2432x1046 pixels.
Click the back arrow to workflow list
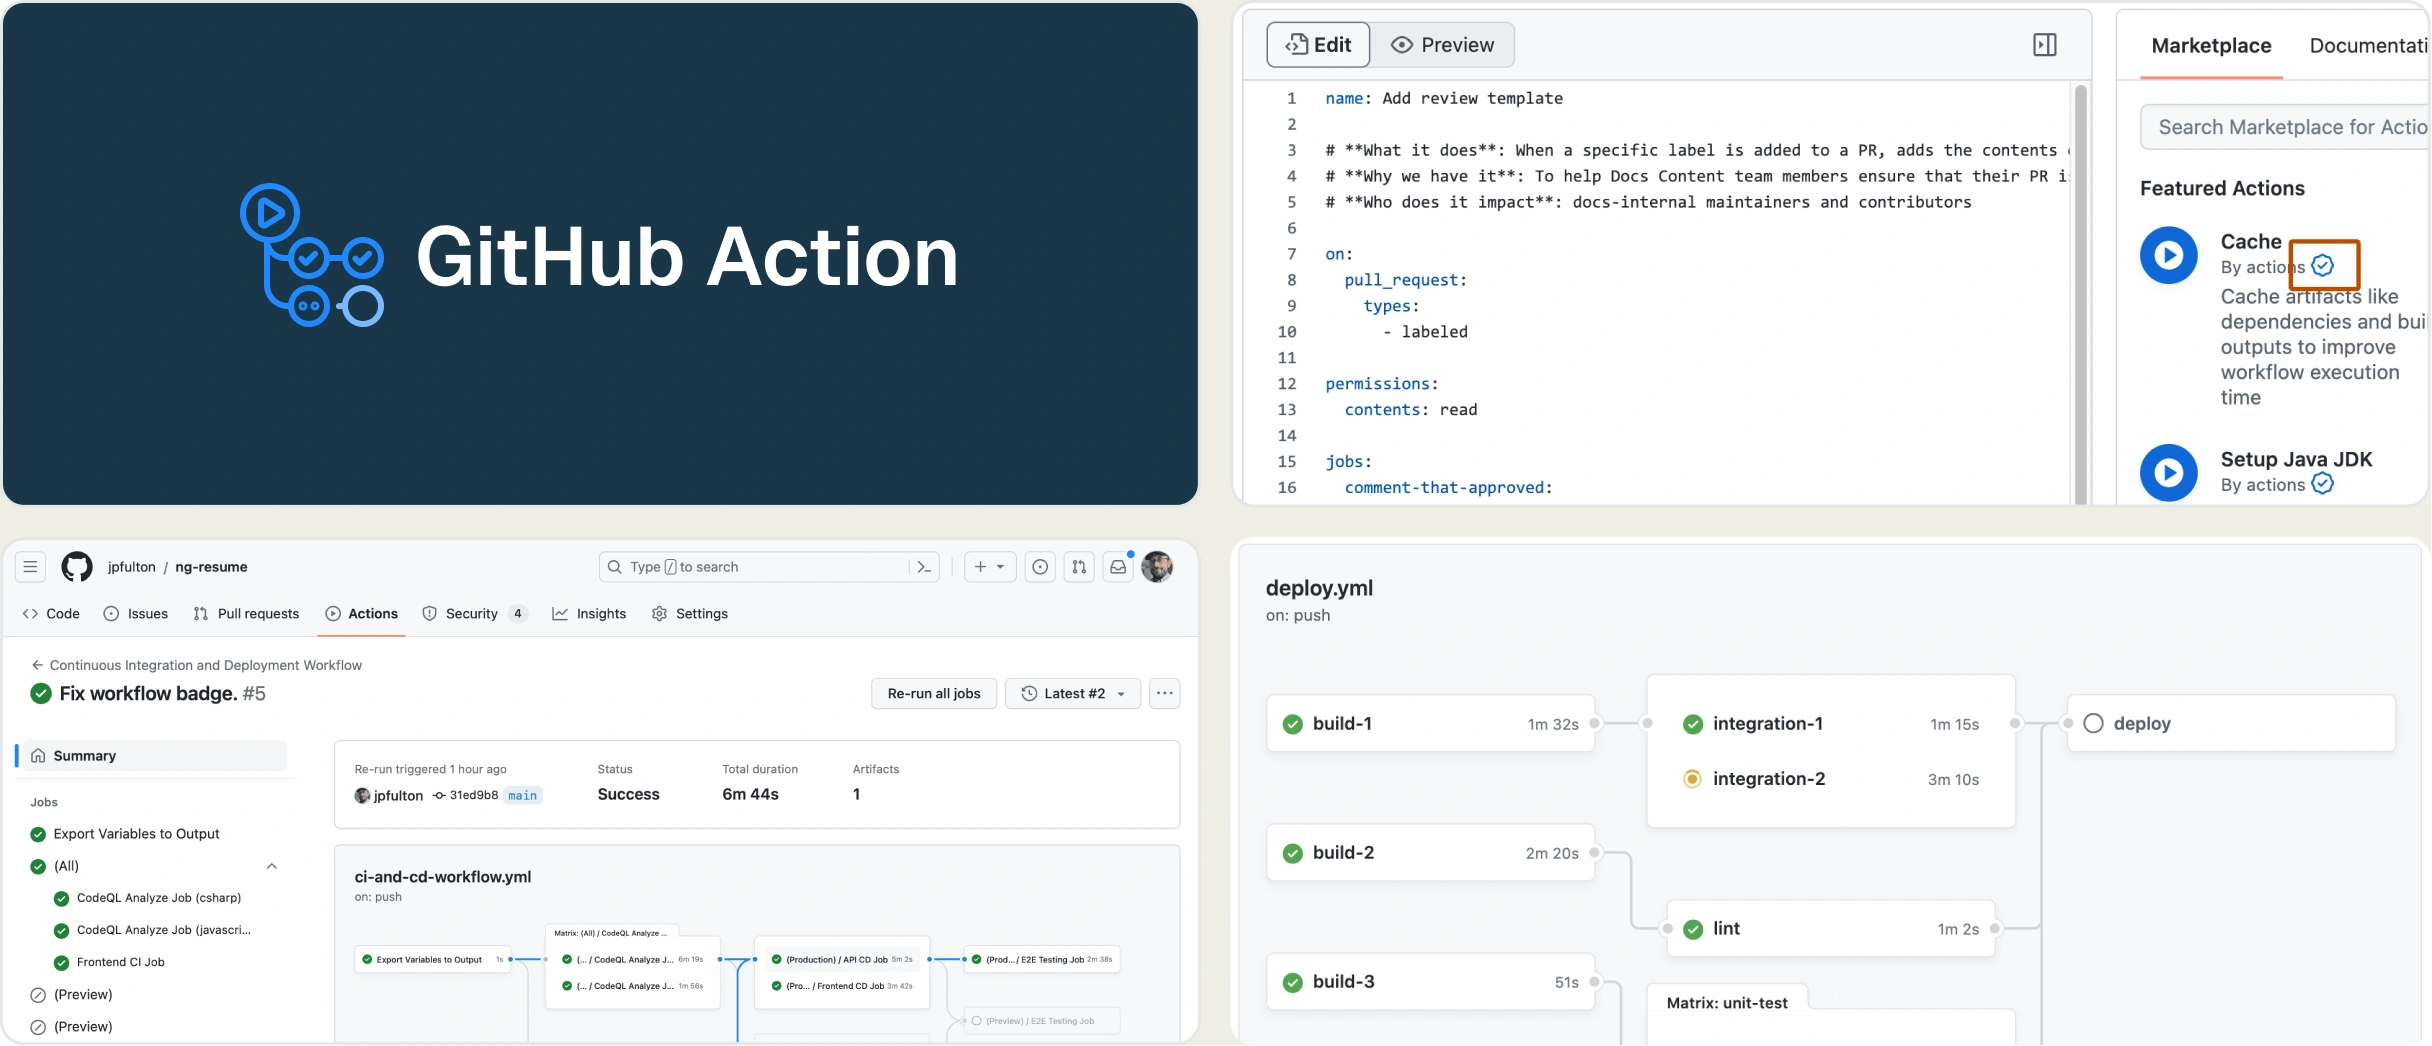(37, 665)
